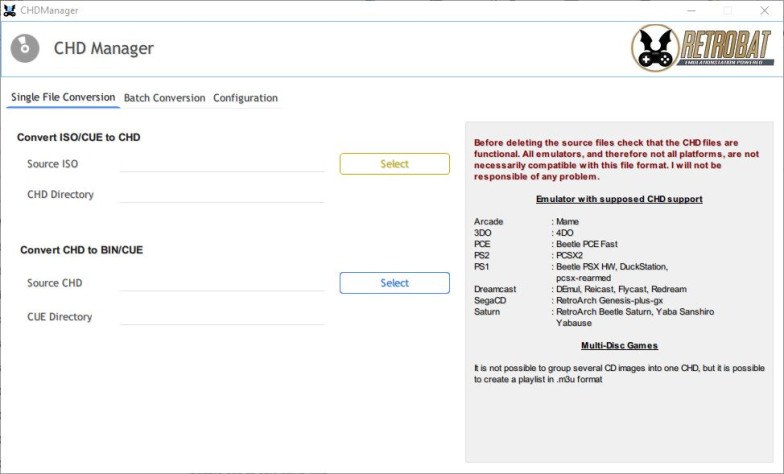
Task: Click the Convert CHD to BIN/CUE heading
Action: pos(82,250)
